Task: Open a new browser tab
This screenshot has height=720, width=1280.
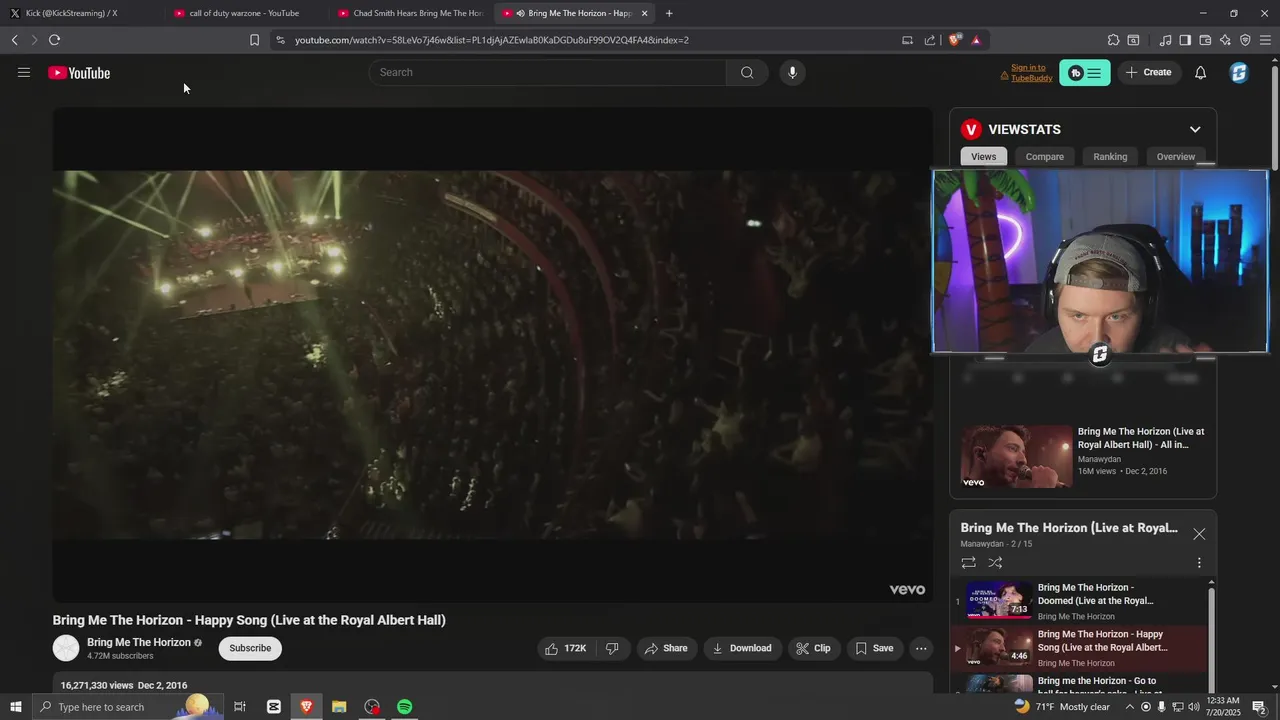Action: pyautogui.click(x=669, y=13)
